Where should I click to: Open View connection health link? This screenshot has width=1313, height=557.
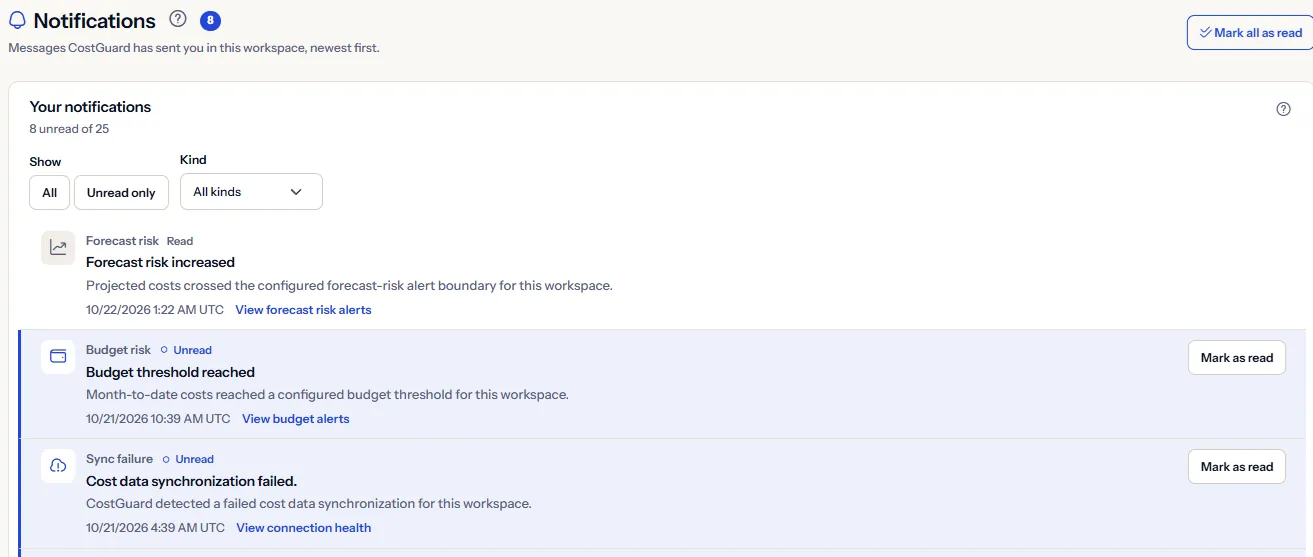pyautogui.click(x=304, y=528)
